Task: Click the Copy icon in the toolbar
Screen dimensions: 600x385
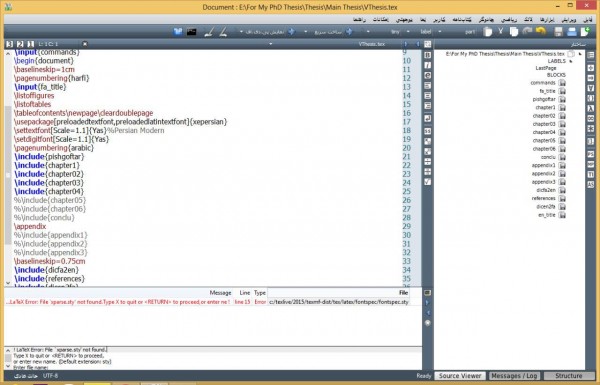Action: 514,32
